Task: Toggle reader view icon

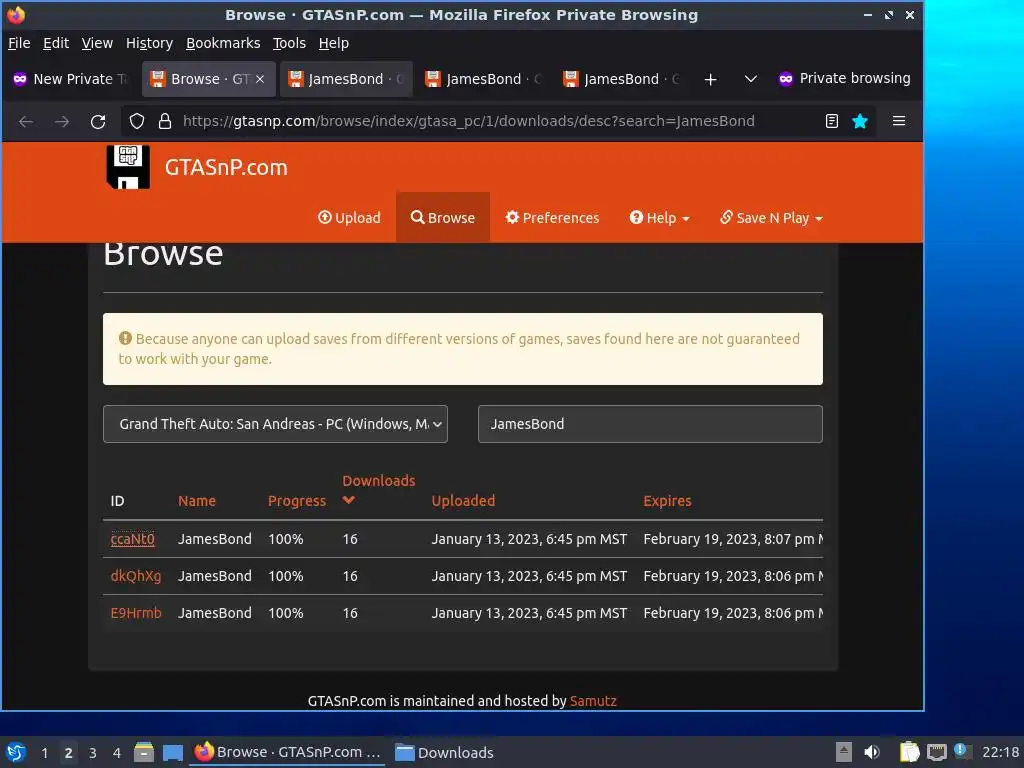Action: (831, 121)
